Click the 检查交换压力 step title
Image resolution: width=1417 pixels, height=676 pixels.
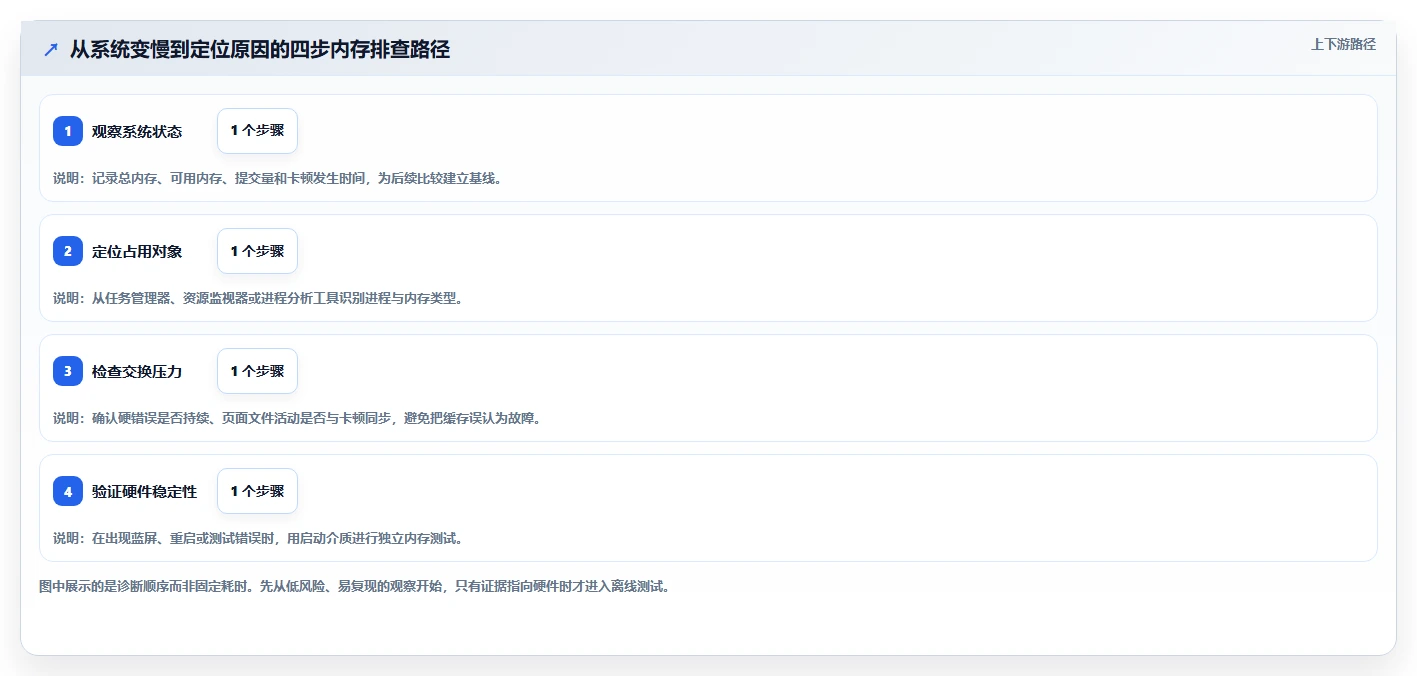(x=137, y=371)
